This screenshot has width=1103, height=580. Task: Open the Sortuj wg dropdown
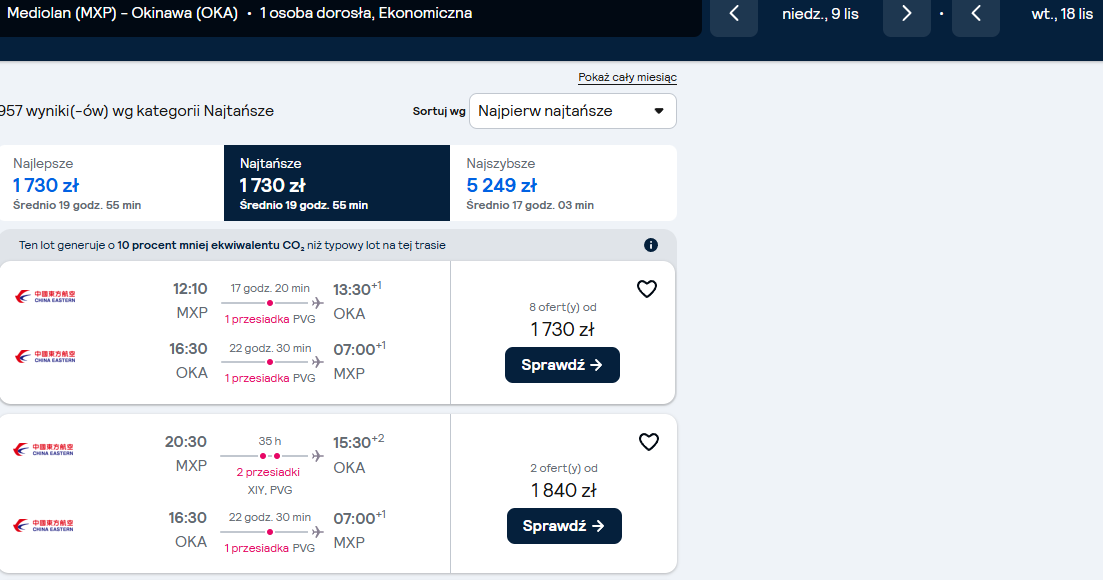pos(573,111)
